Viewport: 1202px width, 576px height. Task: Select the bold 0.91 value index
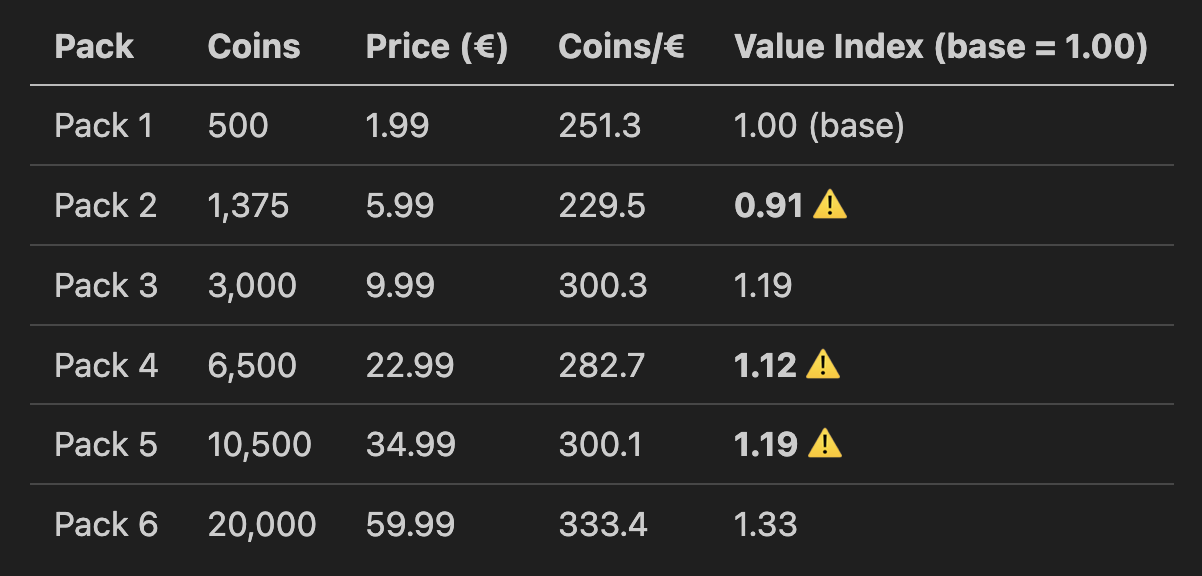[x=769, y=206]
